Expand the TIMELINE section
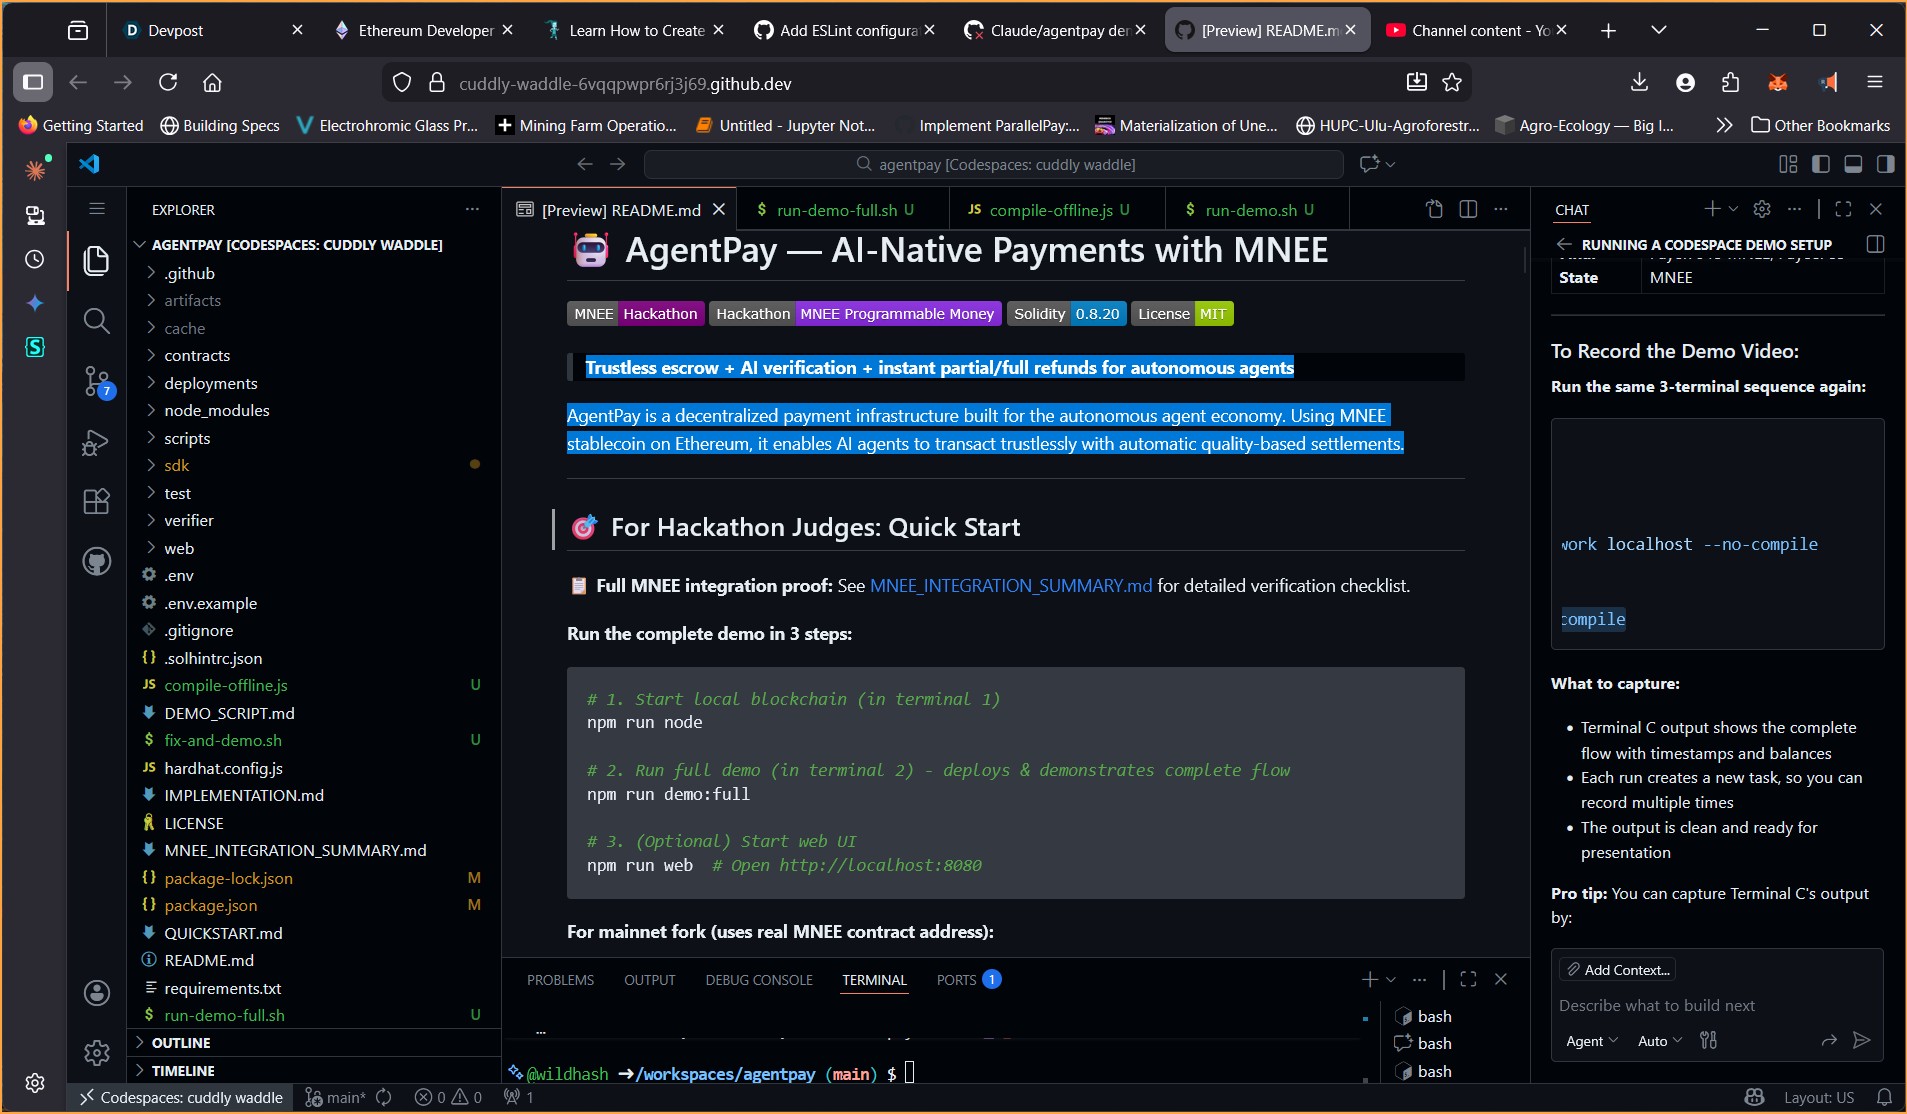The height and width of the screenshot is (1114, 1907). coord(314,1071)
